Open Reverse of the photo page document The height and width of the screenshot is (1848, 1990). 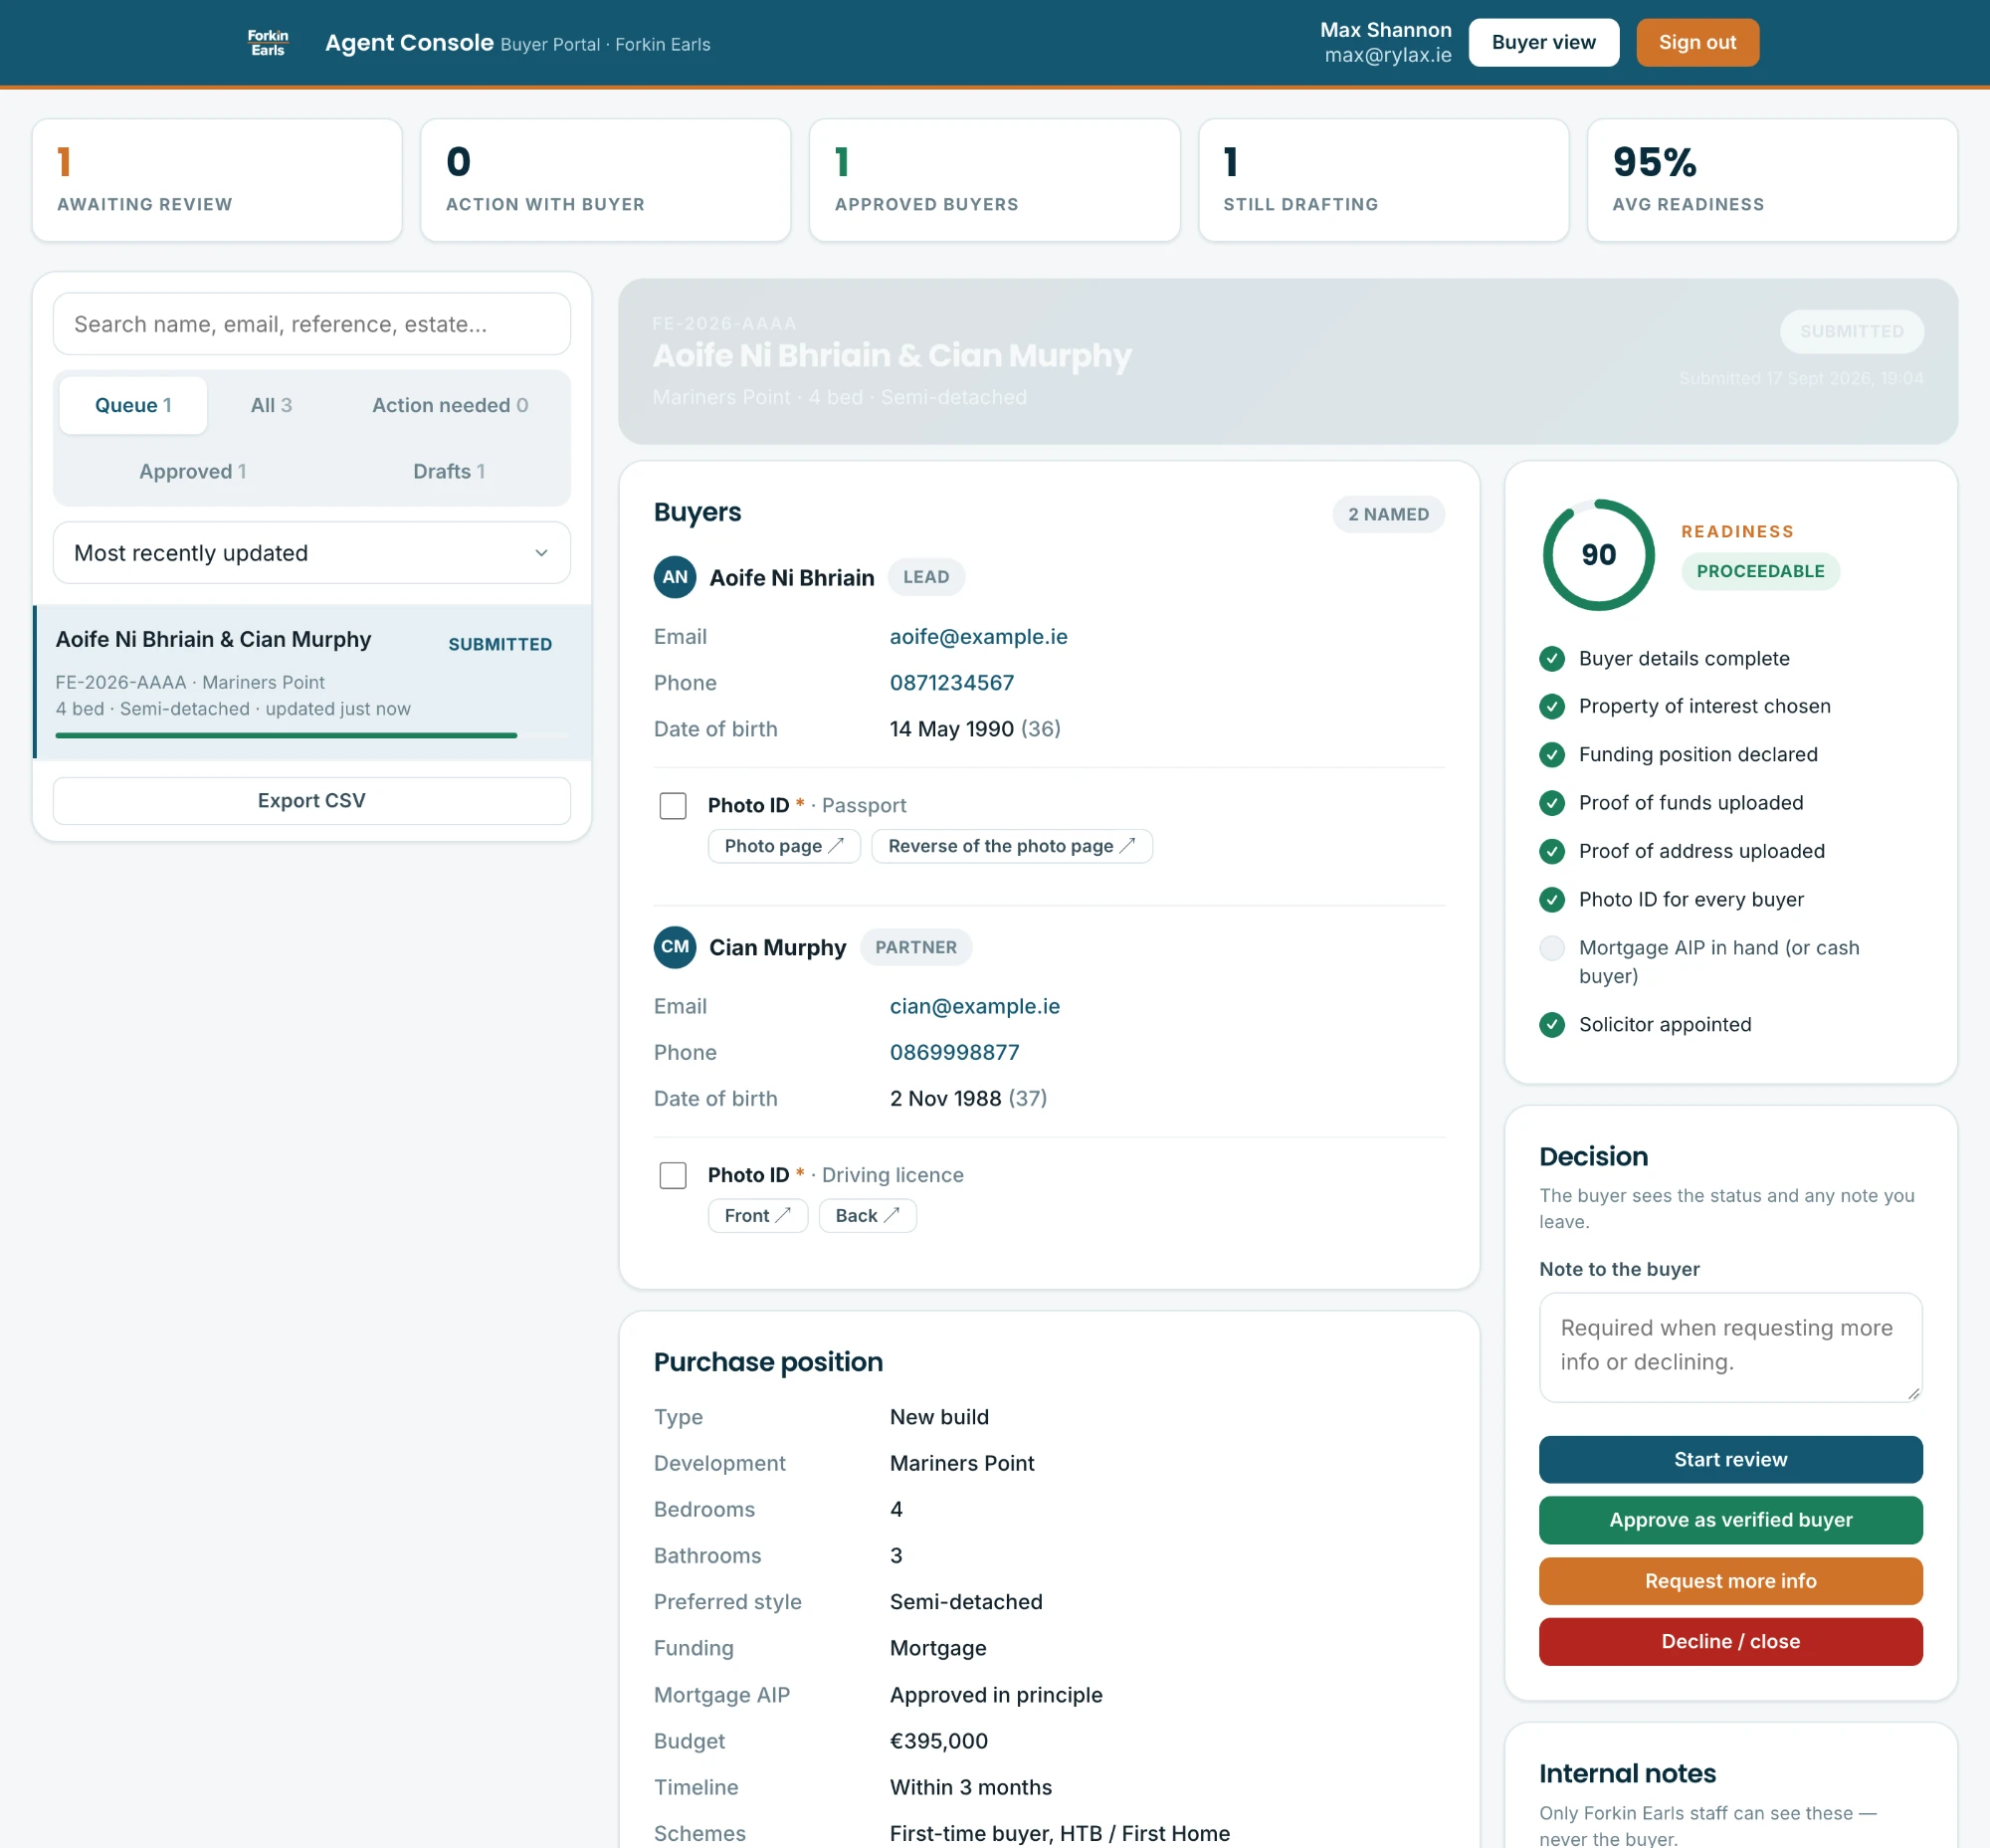[1012, 846]
